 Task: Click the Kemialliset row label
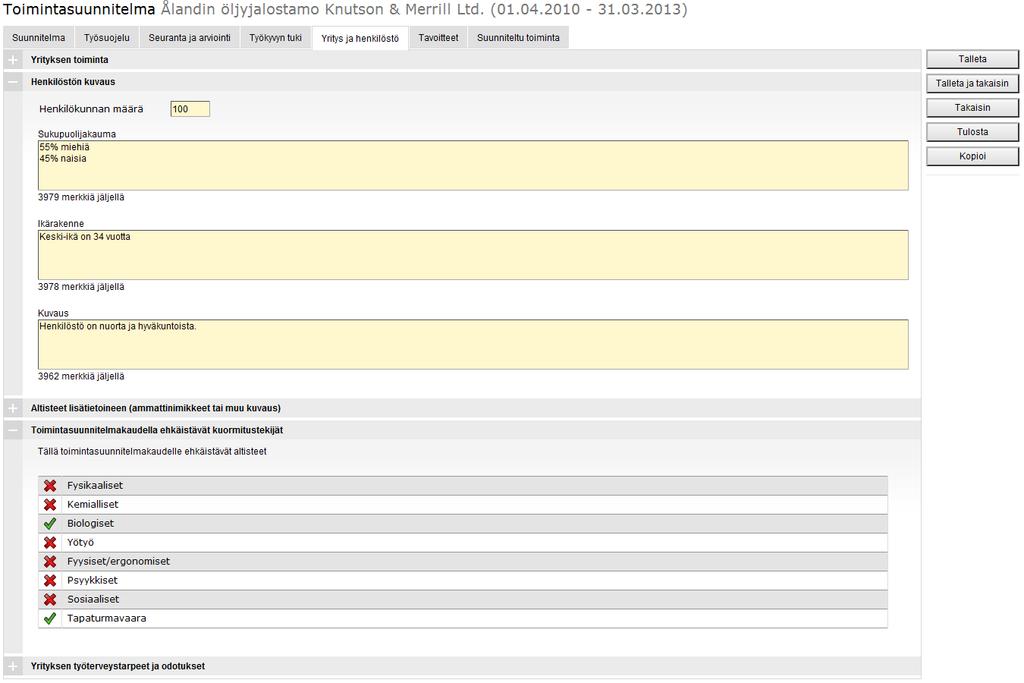[93, 505]
